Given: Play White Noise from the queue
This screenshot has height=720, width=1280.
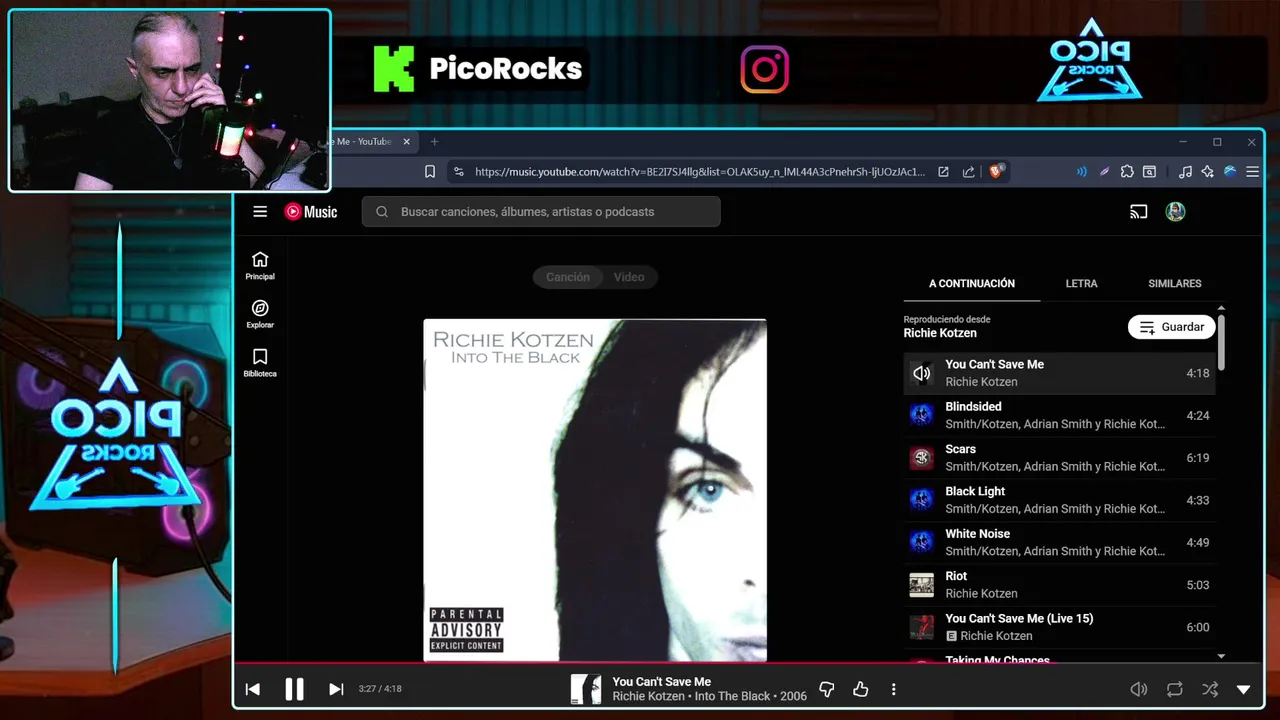Looking at the screenshot, I should [x=1060, y=542].
